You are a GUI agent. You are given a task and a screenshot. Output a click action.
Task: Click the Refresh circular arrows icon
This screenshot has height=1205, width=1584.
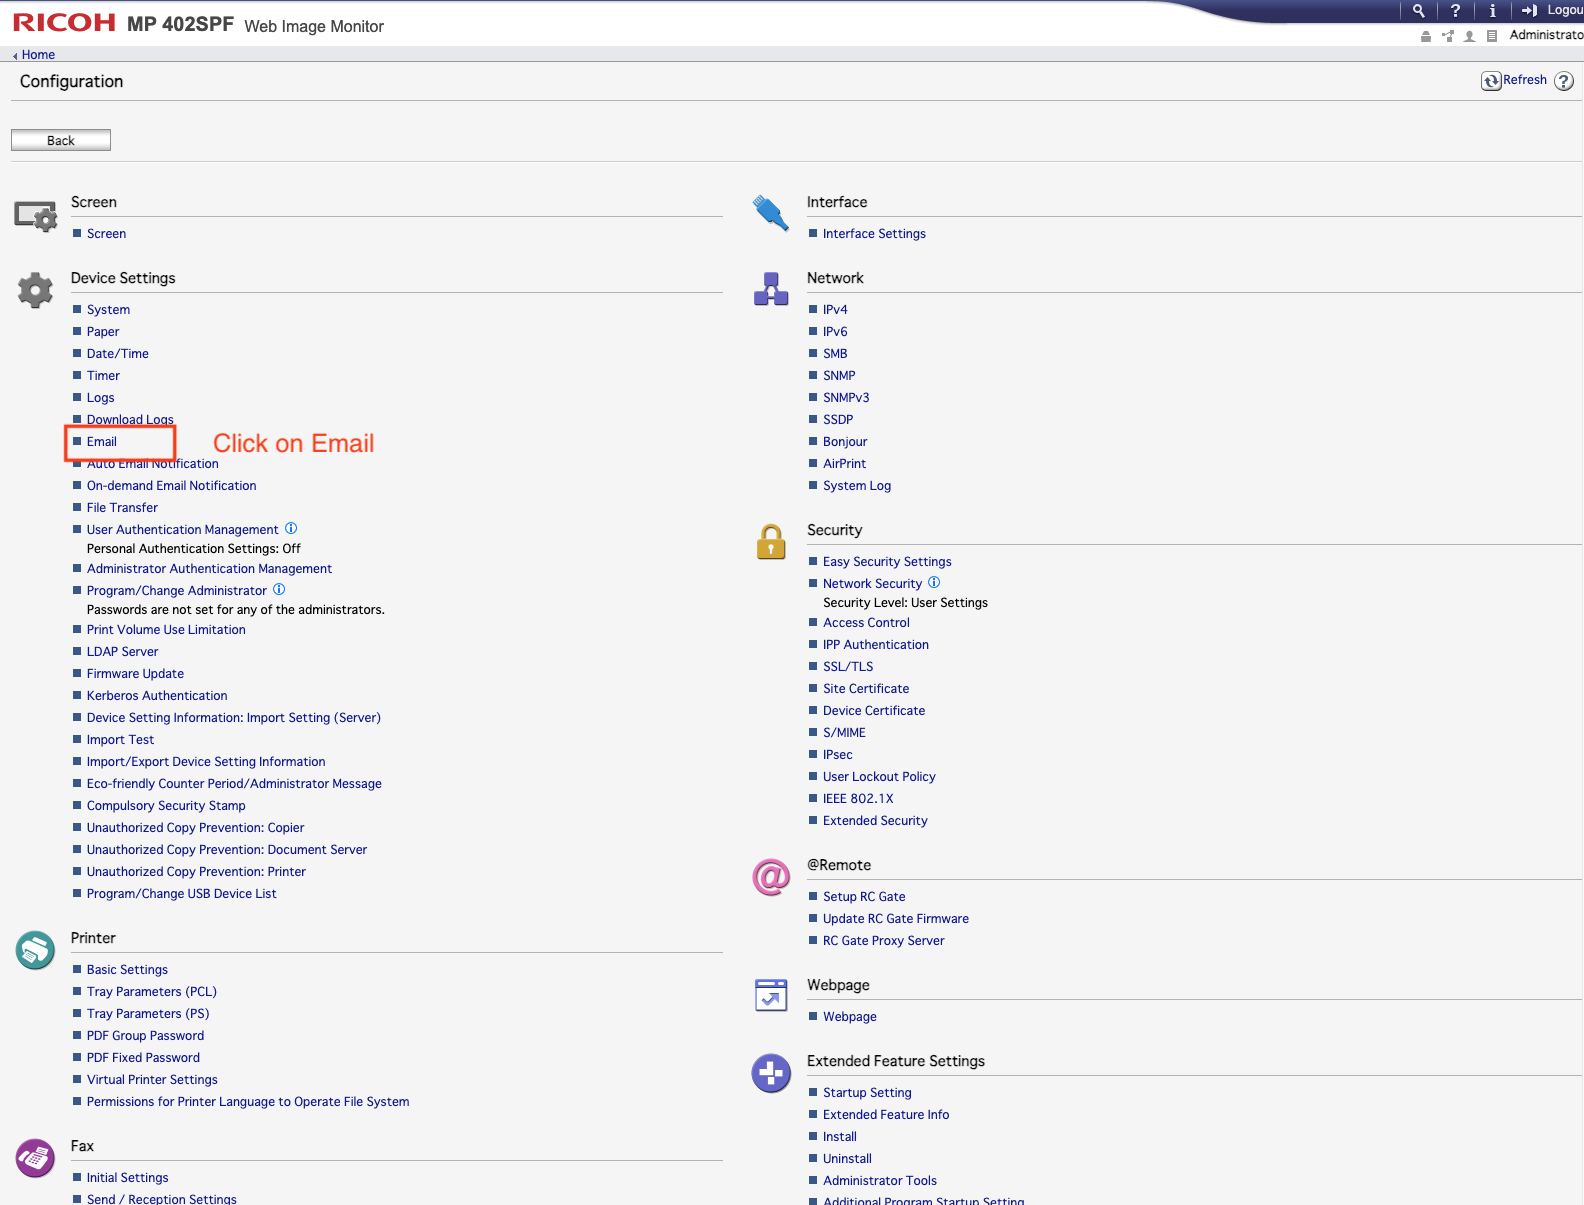pyautogui.click(x=1491, y=81)
